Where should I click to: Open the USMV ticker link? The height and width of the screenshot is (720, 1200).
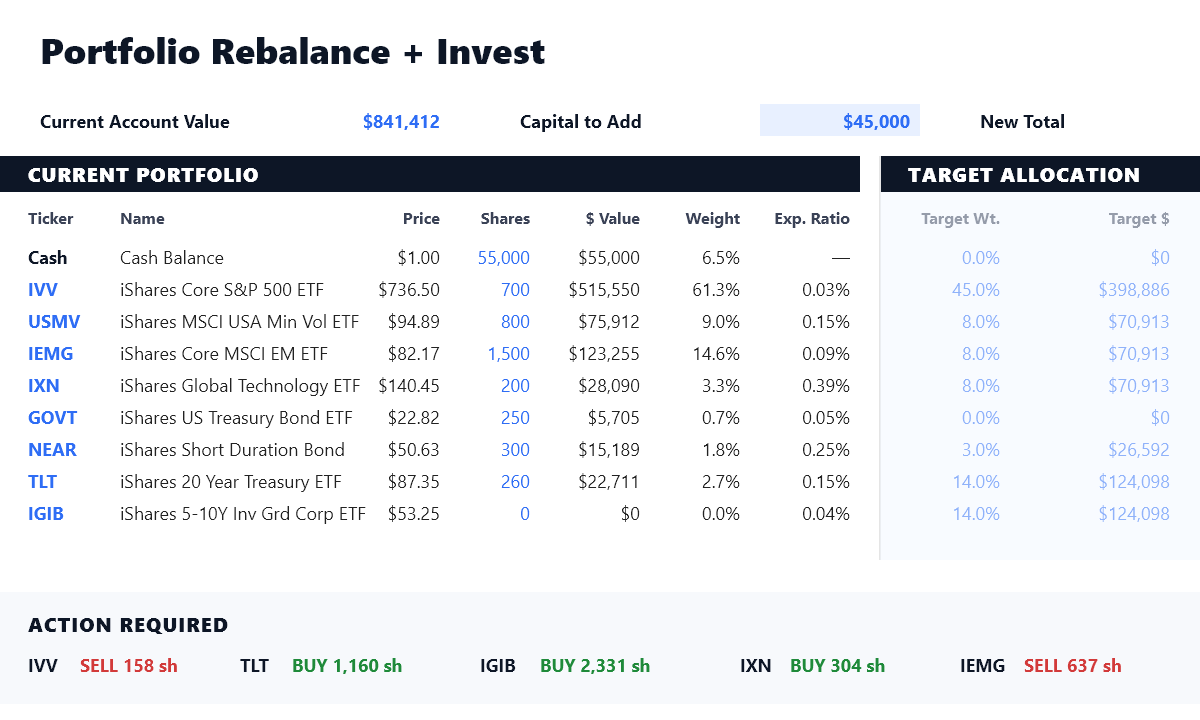pos(54,322)
